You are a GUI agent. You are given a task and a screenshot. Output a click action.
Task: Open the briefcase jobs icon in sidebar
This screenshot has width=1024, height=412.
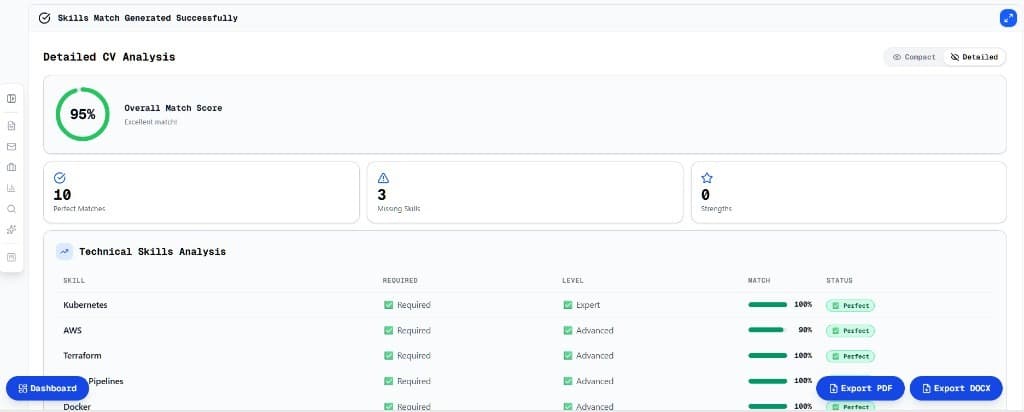11,167
